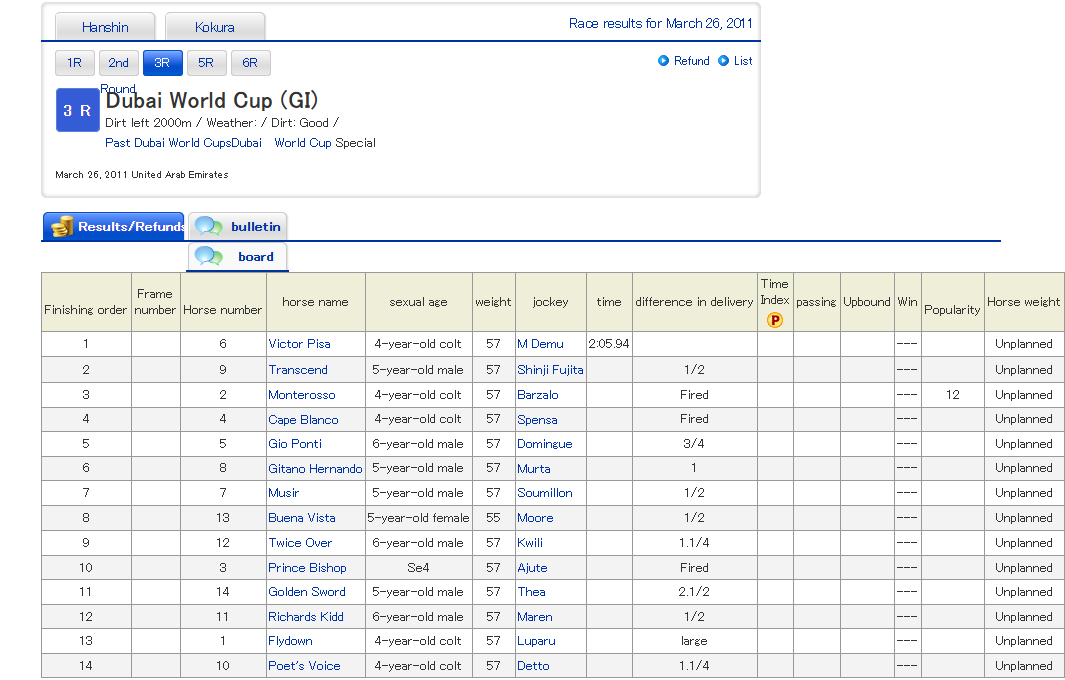Open jockey Luparu's profile
This screenshot has height=680, width=1065.
click(537, 641)
